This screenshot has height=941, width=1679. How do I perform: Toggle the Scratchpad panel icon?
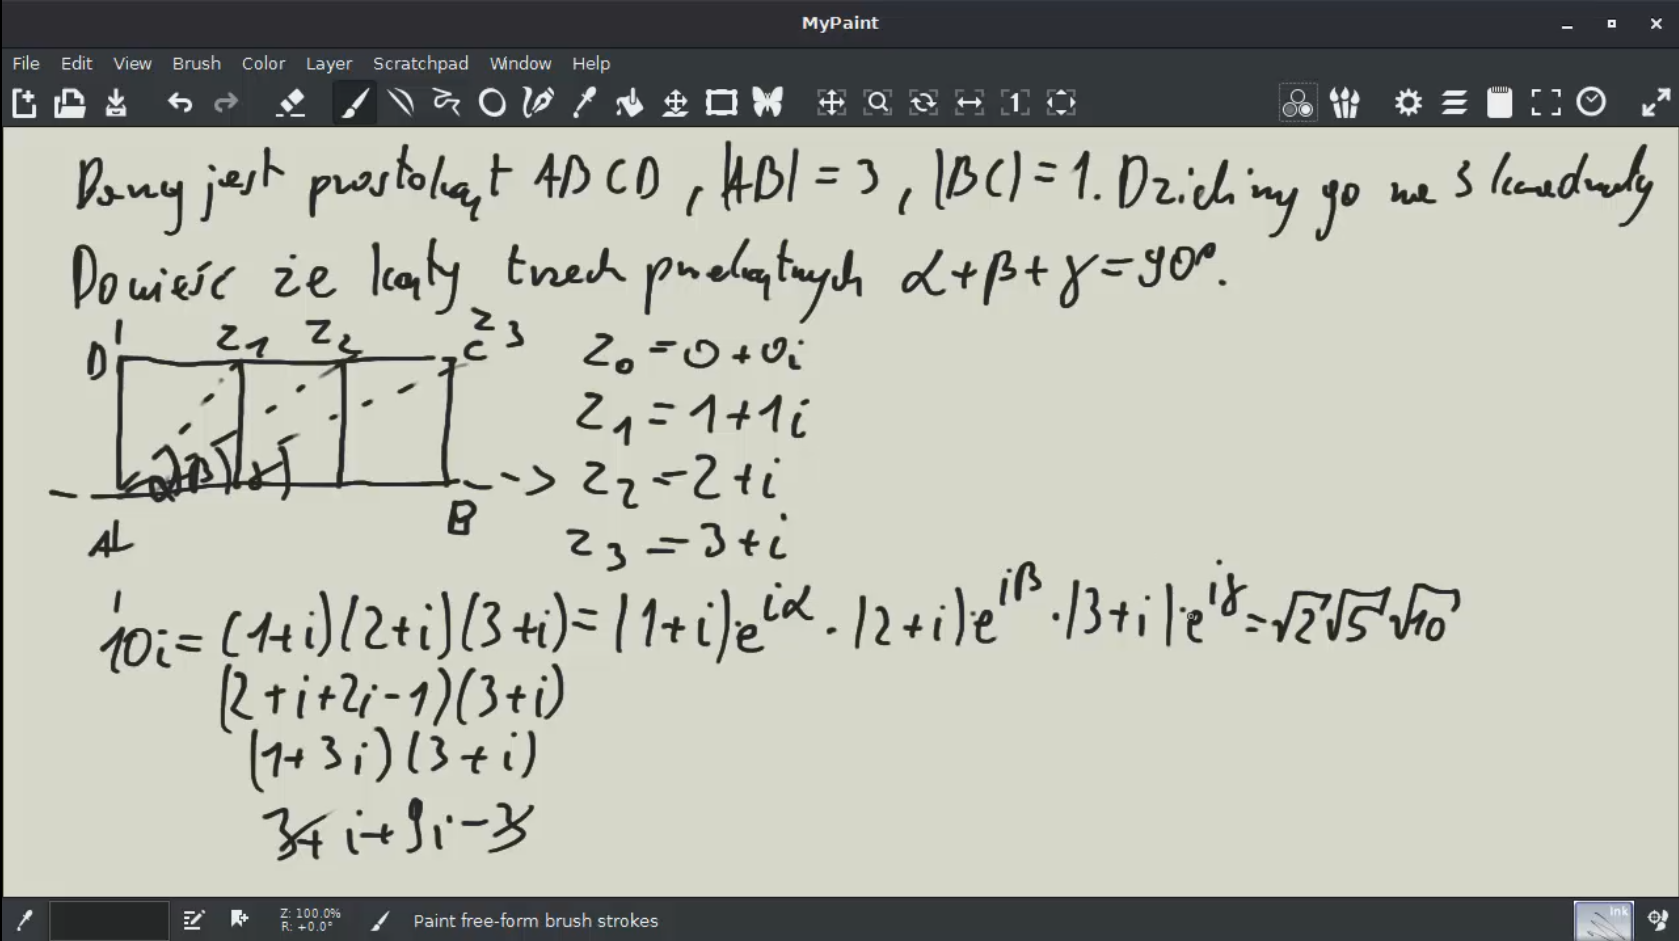pos(1499,103)
